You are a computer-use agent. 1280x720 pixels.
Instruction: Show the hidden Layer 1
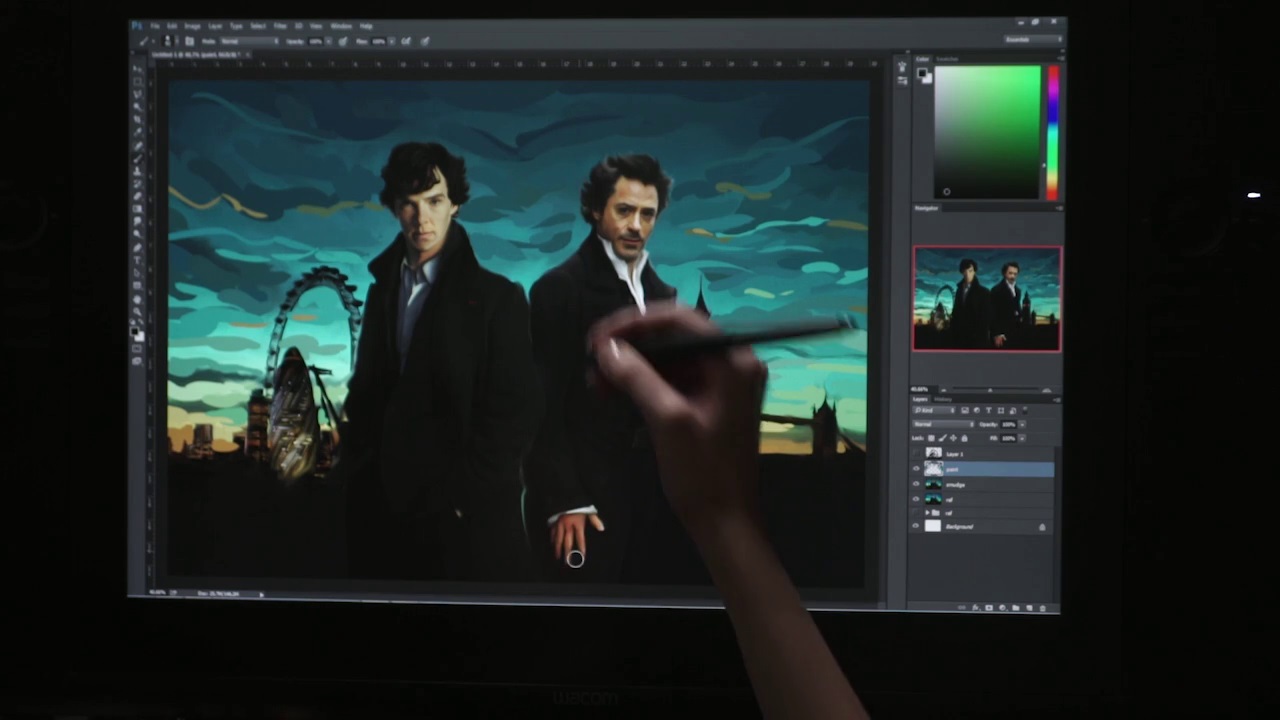(x=916, y=454)
